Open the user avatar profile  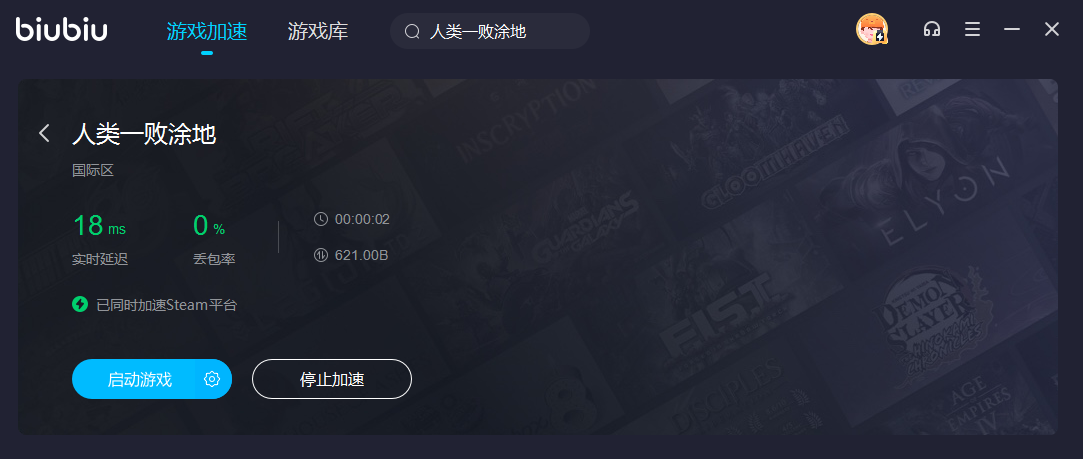[x=872, y=30]
